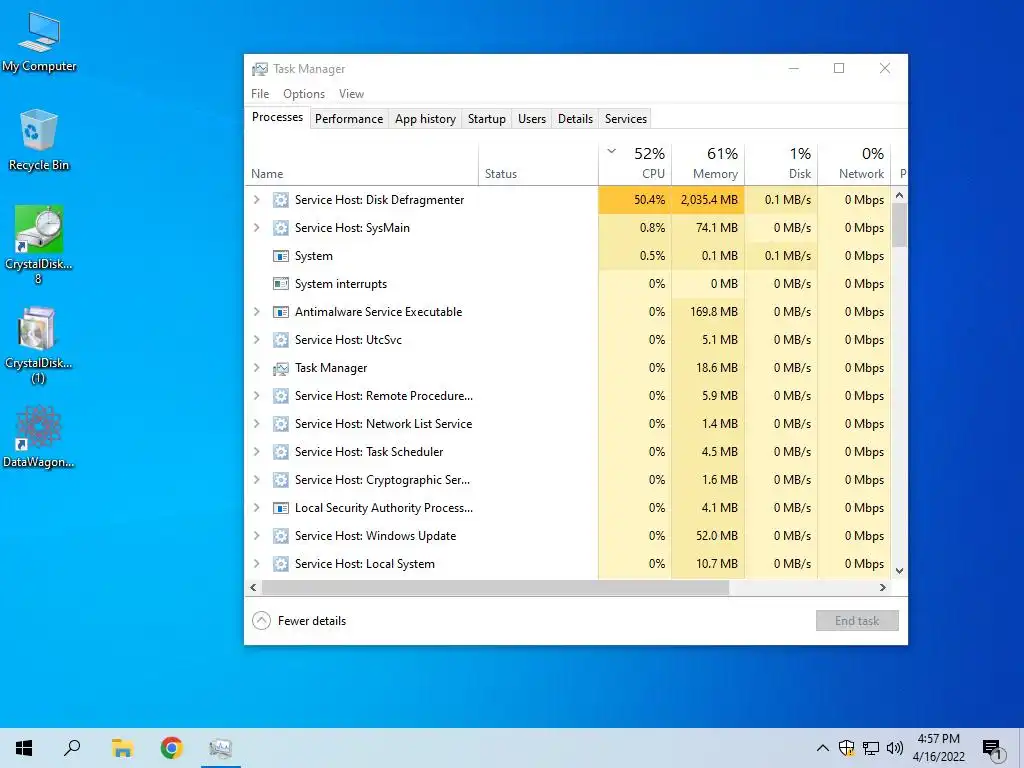Switch to the Users tab
1024x768 pixels.
(532, 119)
